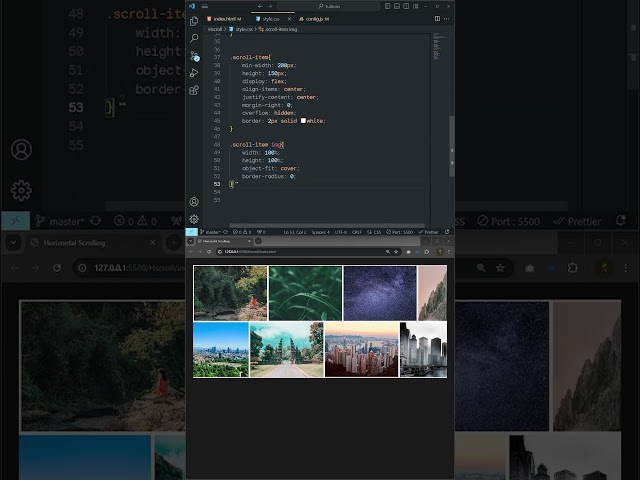Toggle the secondary side bar layout icon
Screen dimensions: 640x480
click(406, 6)
